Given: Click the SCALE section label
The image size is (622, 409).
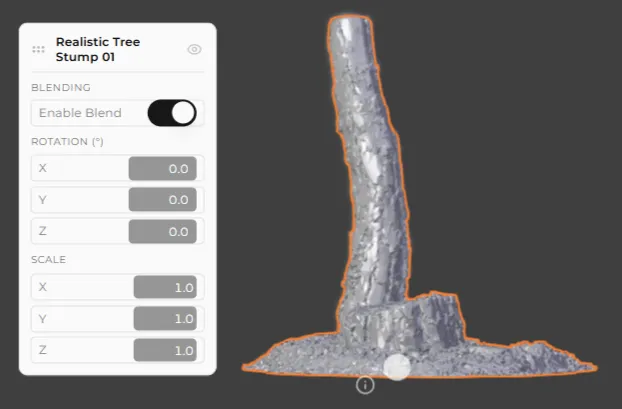Looking at the screenshot, I should pos(48,259).
